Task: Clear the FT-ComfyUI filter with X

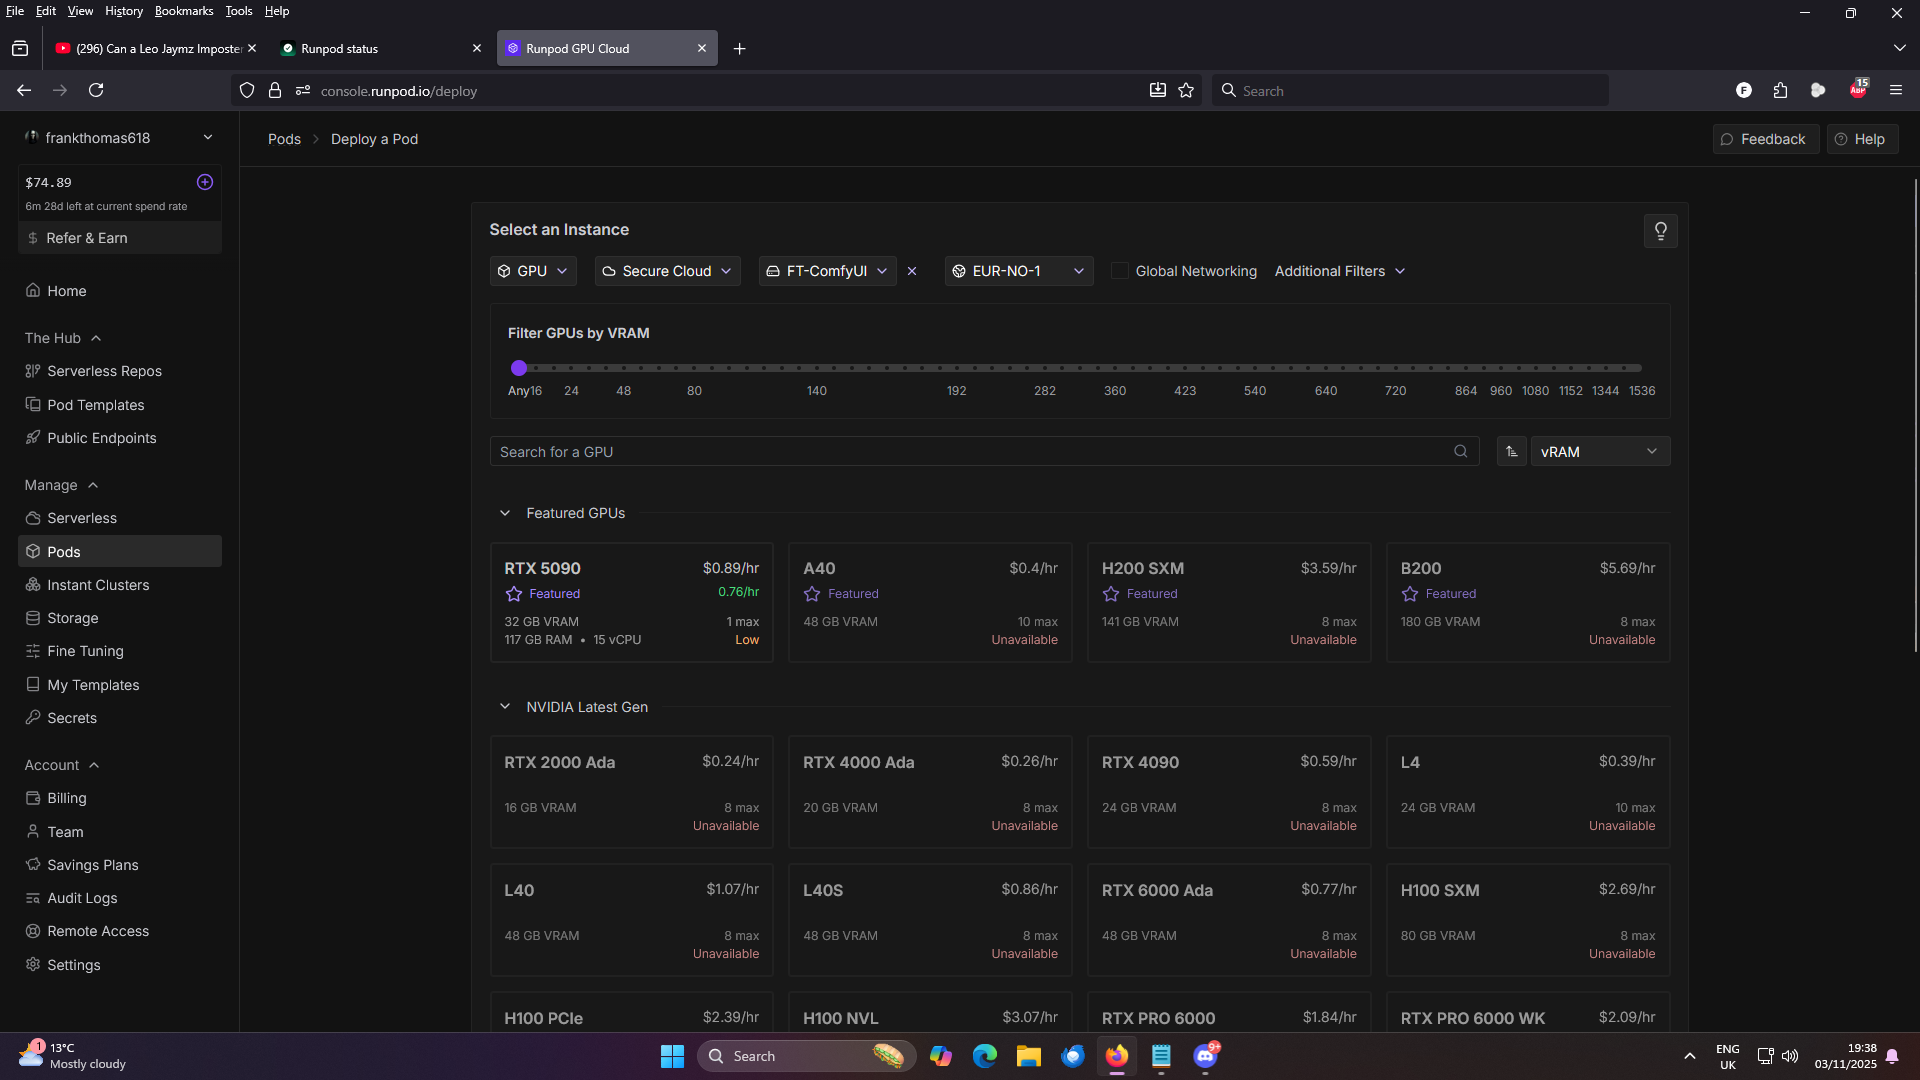Action: pos(912,271)
